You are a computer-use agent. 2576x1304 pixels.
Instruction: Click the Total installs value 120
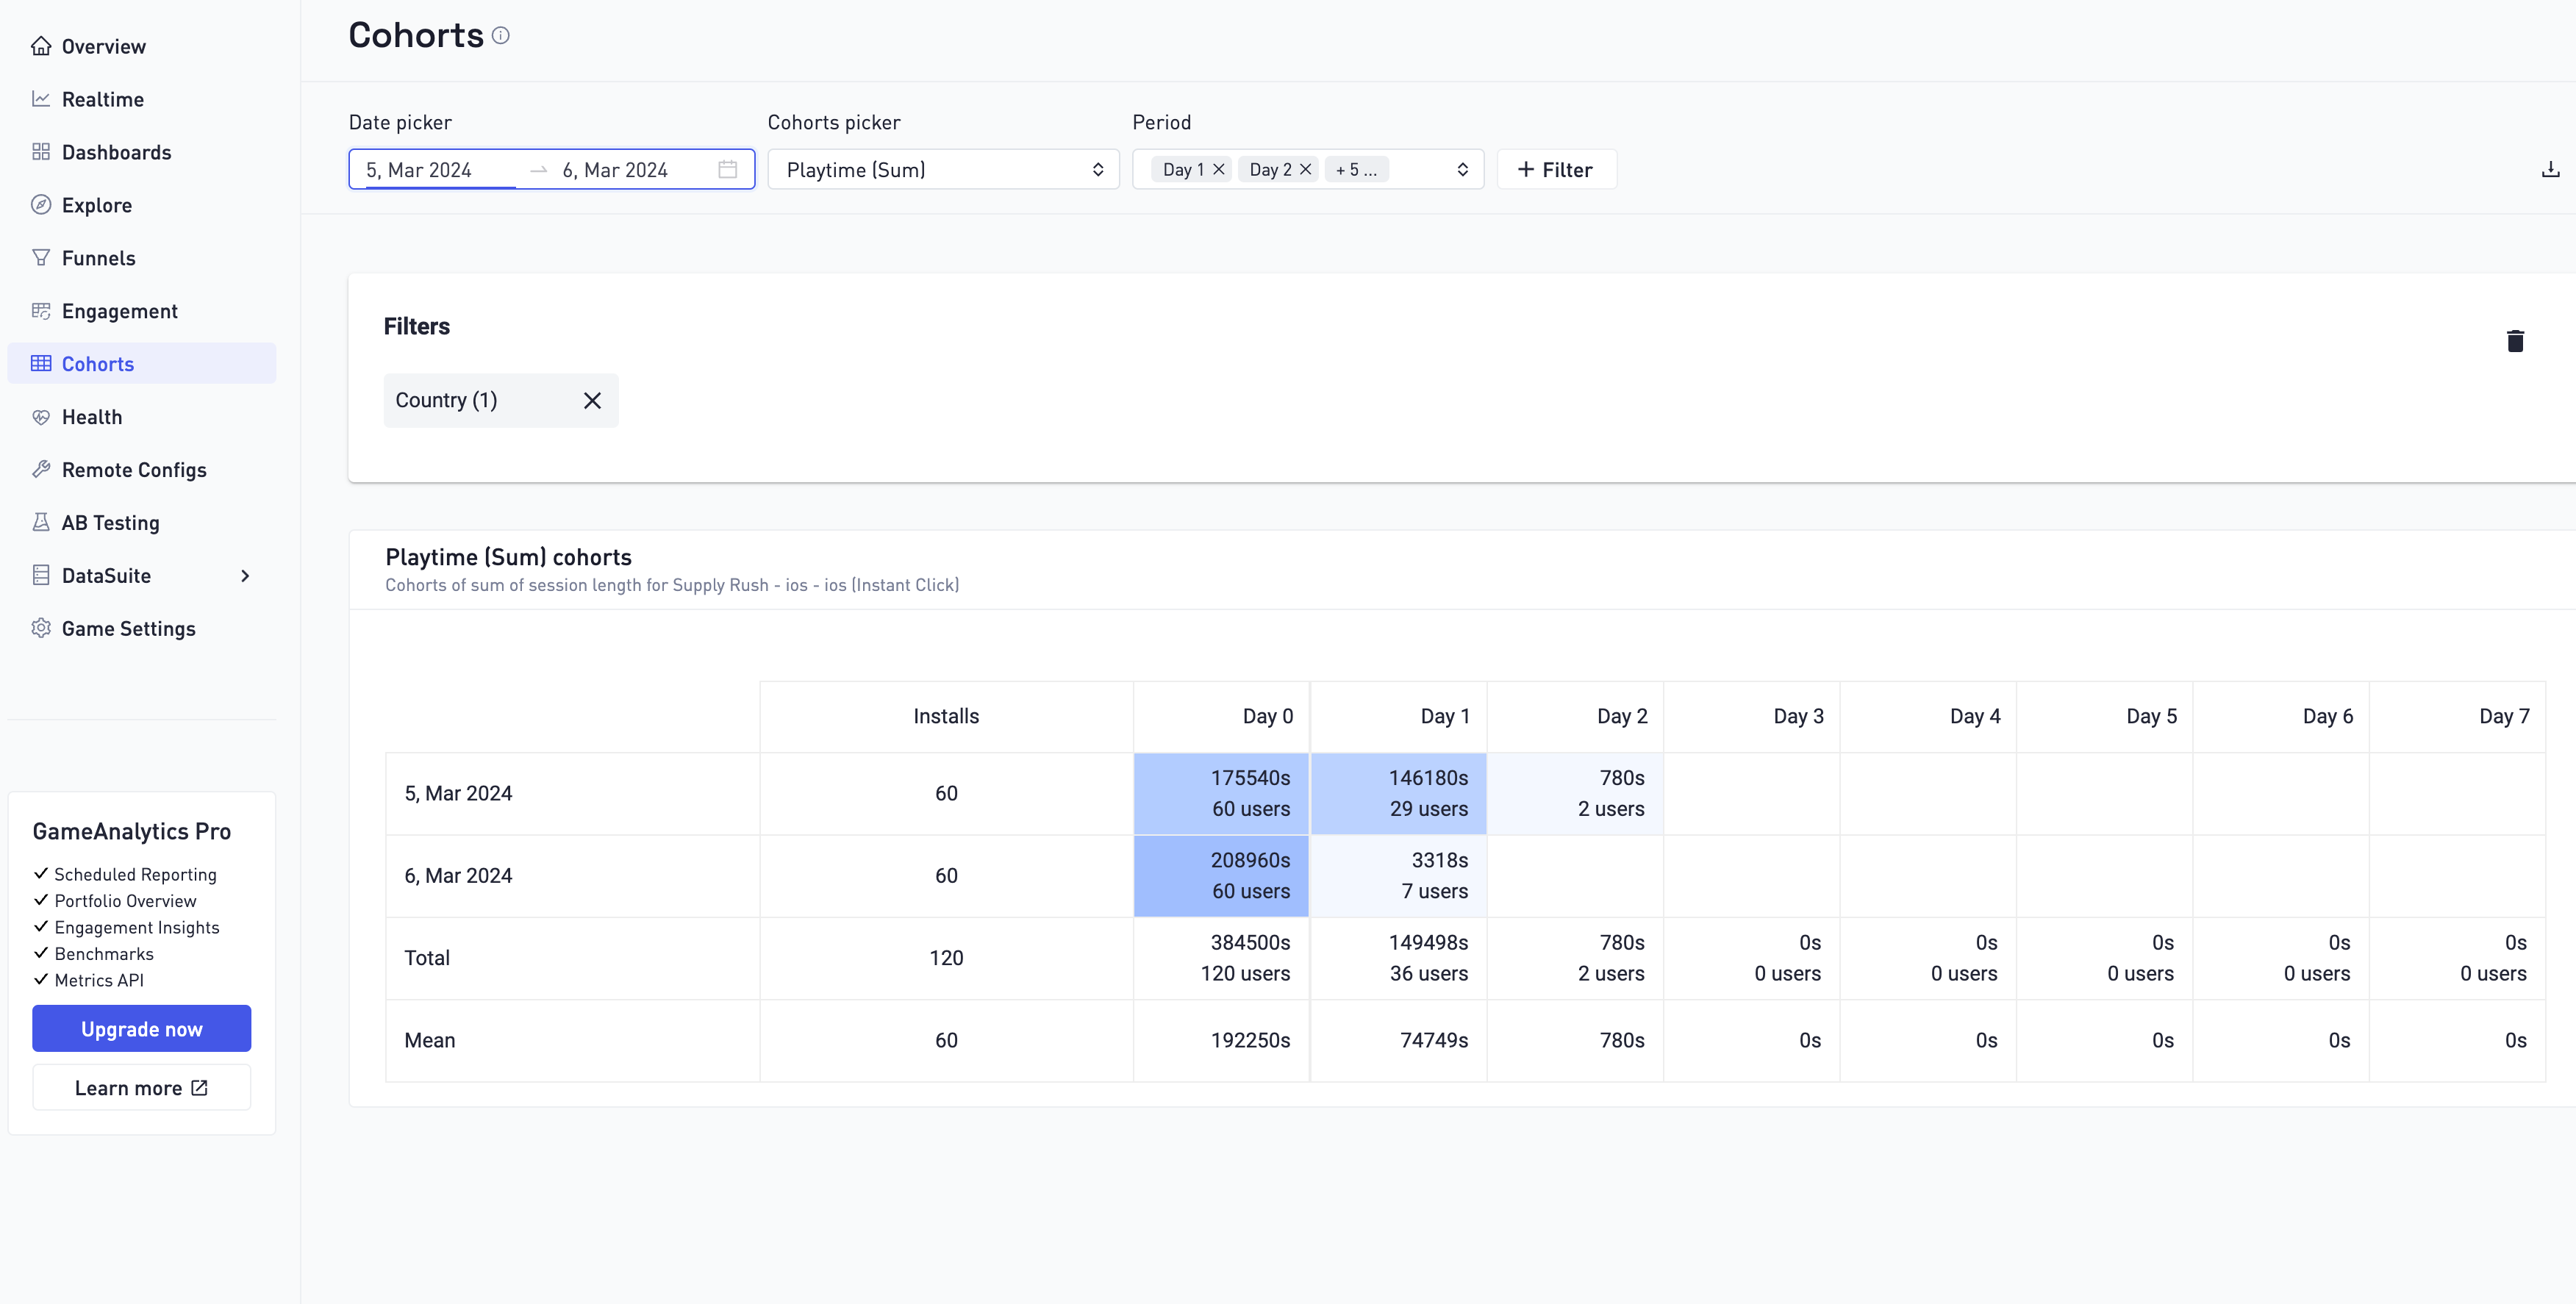(946, 958)
